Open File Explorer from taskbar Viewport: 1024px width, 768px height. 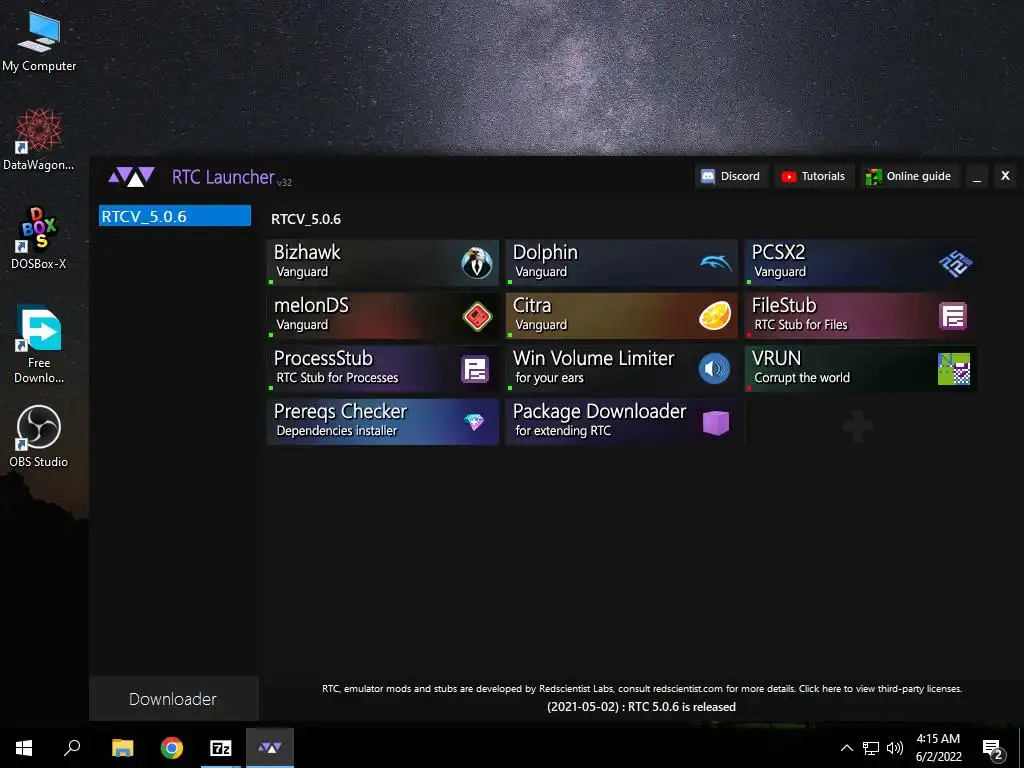click(x=122, y=748)
